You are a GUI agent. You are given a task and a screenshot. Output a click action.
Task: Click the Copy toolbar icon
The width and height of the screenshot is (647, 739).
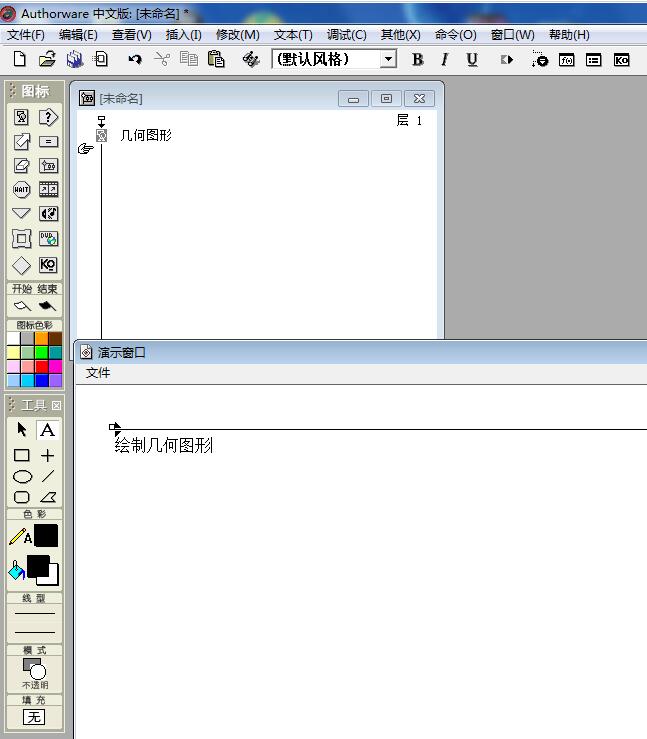(189, 59)
